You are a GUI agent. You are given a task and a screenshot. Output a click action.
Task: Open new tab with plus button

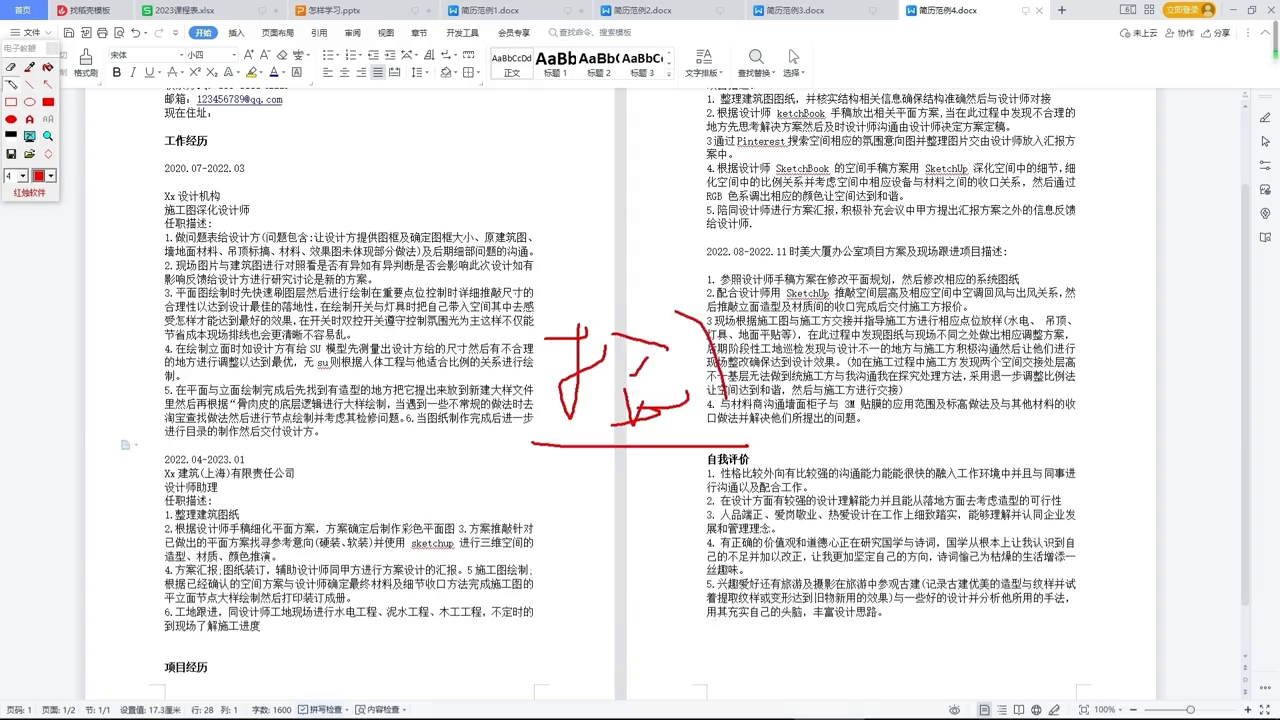1062,10
